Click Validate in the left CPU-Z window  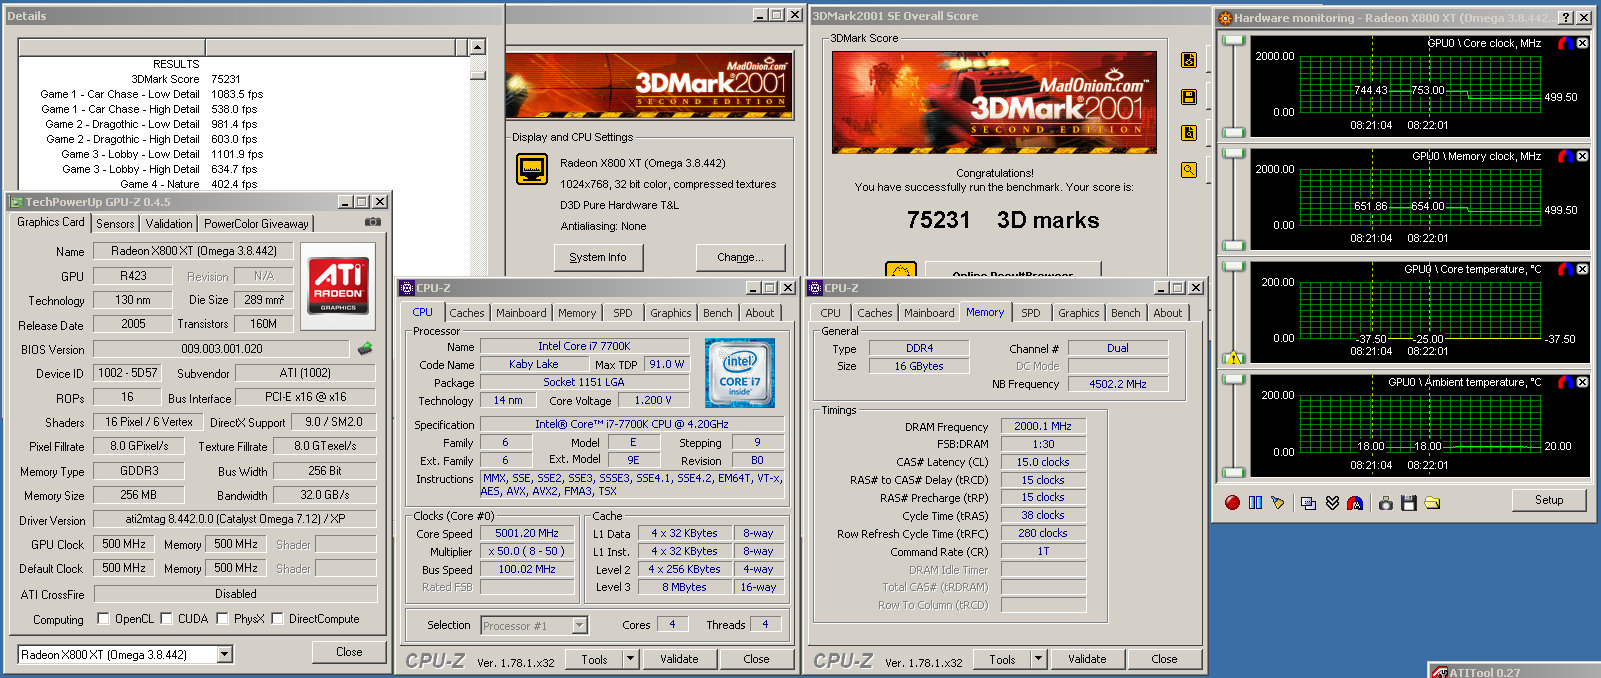click(679, 659)
